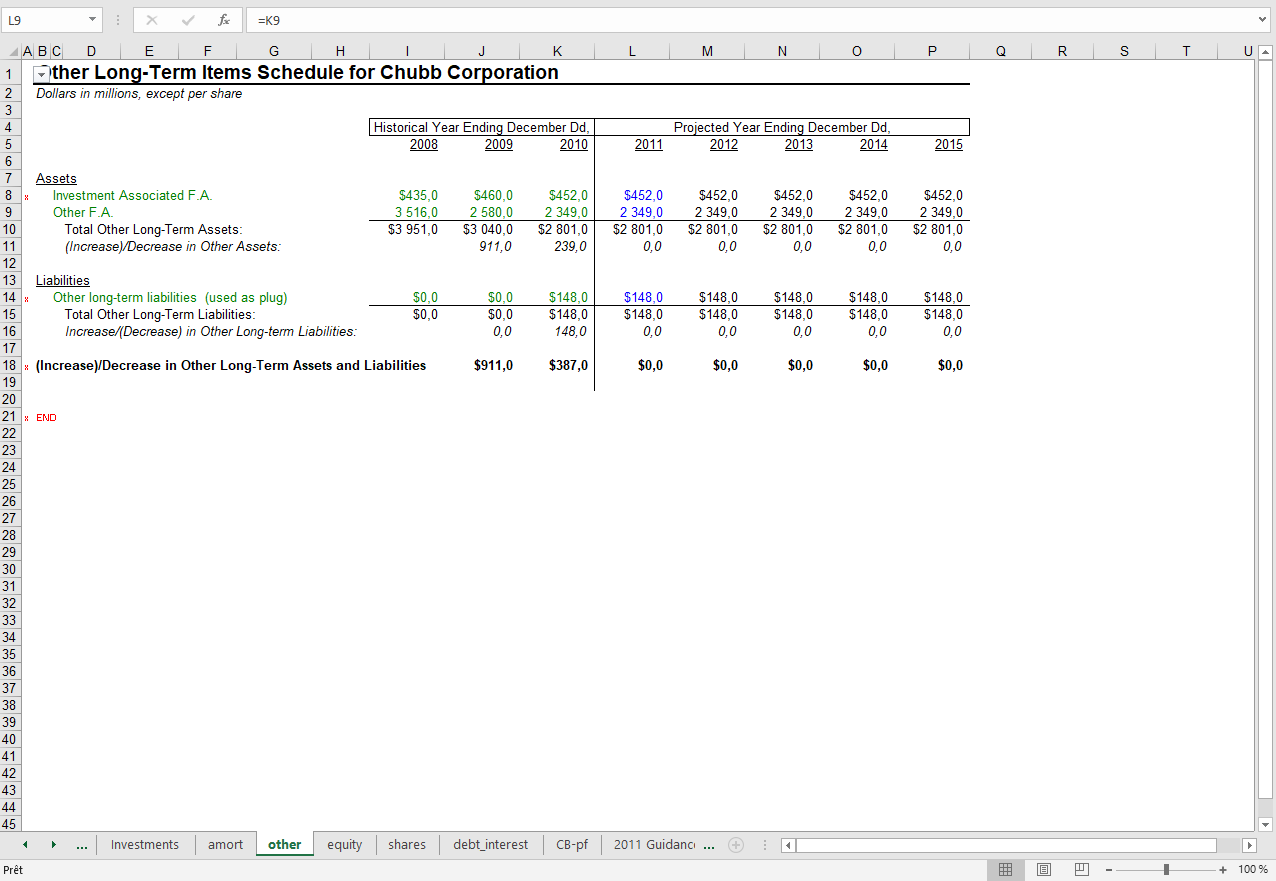The height and width of the screenshot is (881, 1276).
Task: Click the 2015 year header
Action: coord(949,145)
